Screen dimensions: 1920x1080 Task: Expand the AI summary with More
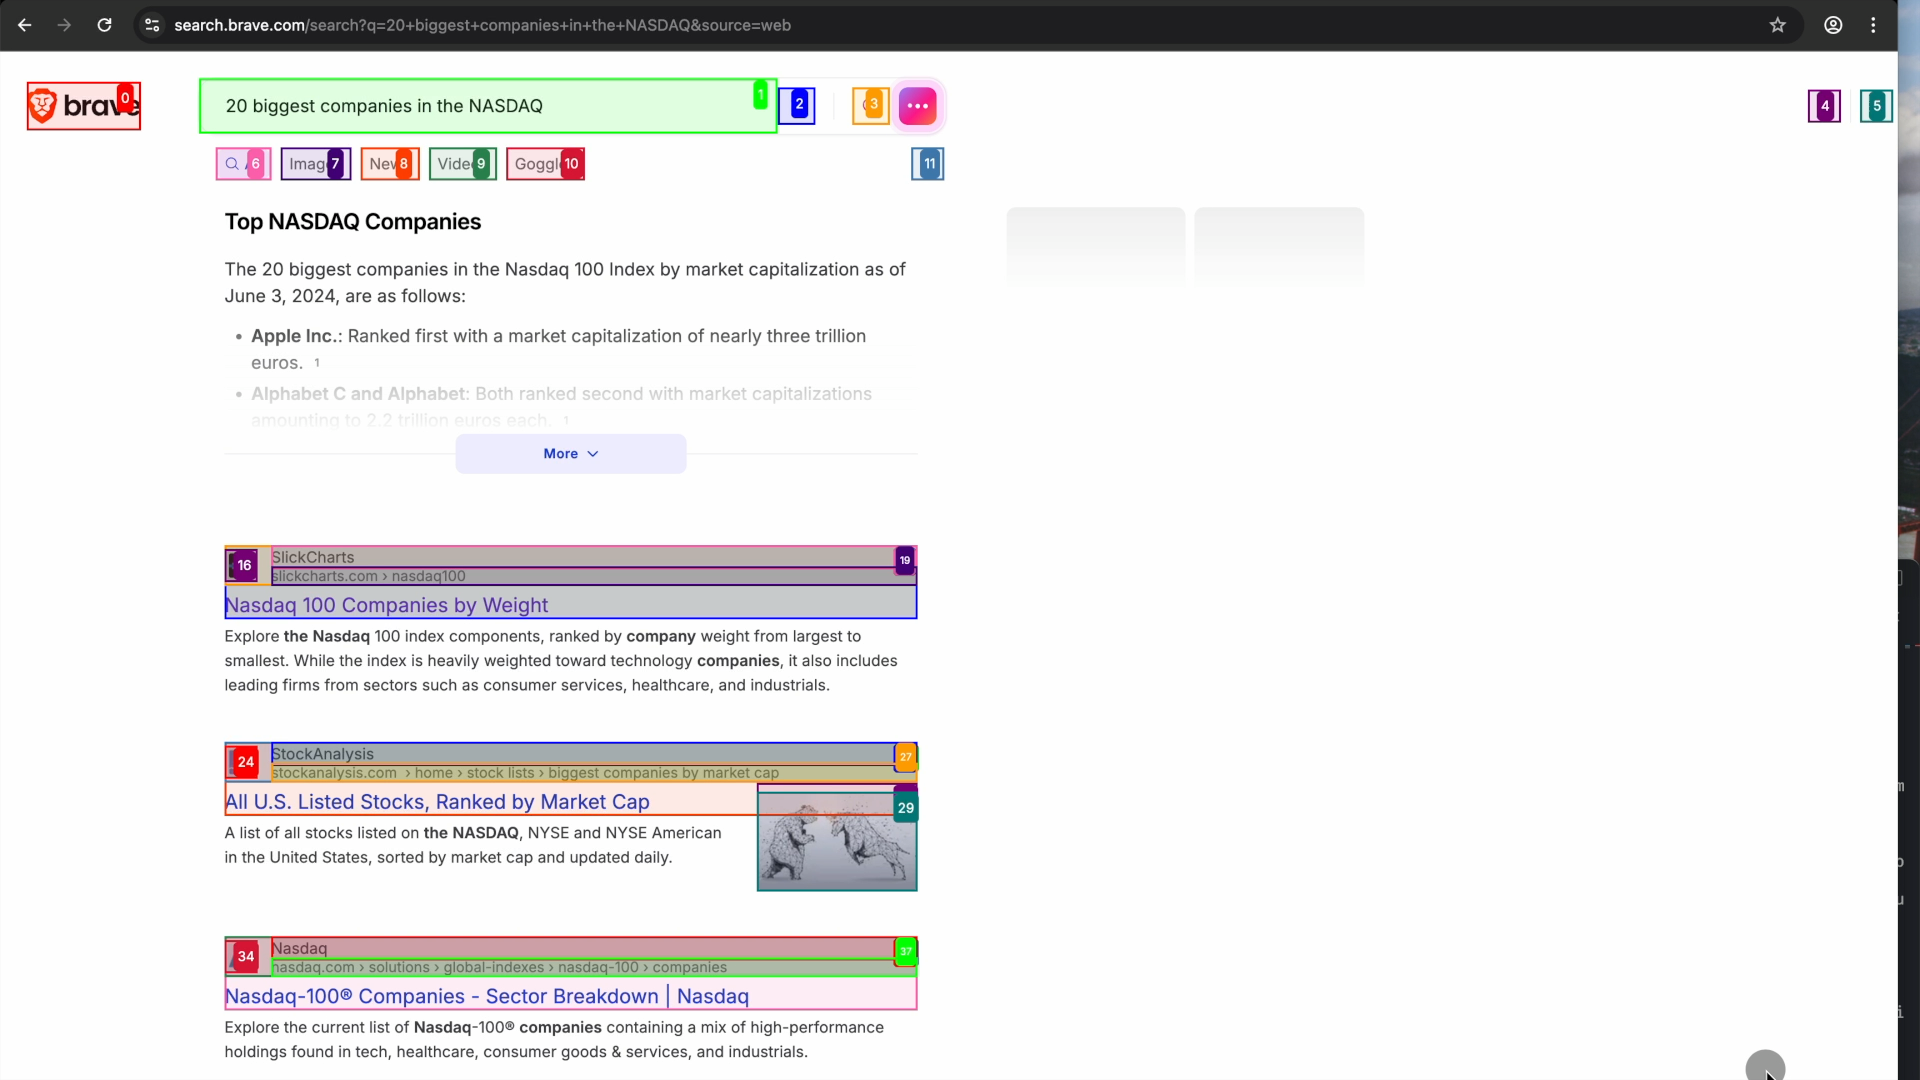coord(571,454)
